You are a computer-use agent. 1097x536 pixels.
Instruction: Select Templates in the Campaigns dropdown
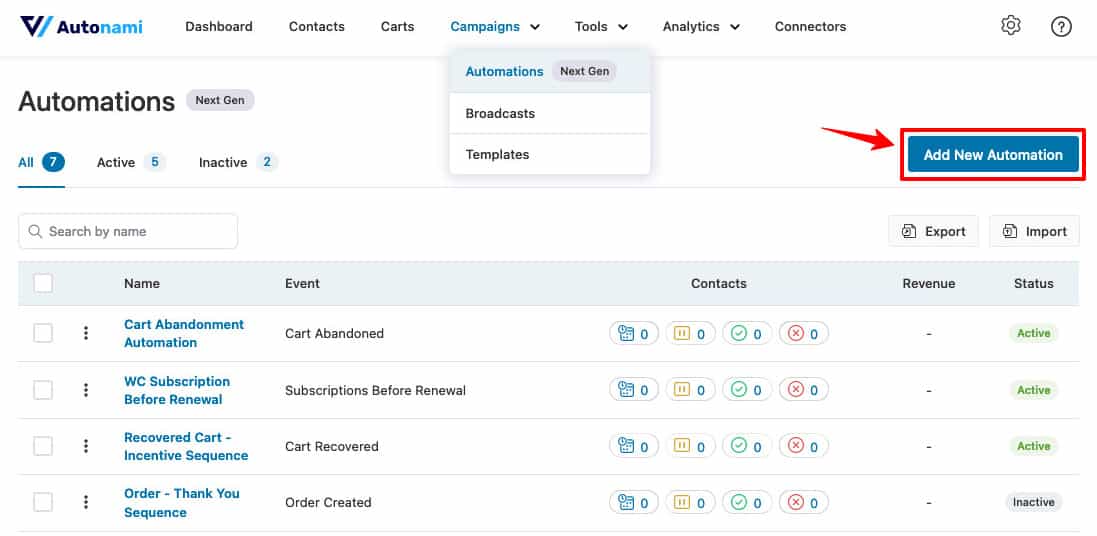[x=550, y=155]
